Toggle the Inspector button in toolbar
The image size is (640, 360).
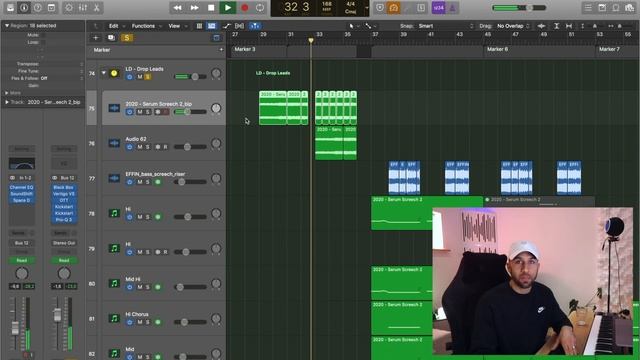[x=24, y=8]
